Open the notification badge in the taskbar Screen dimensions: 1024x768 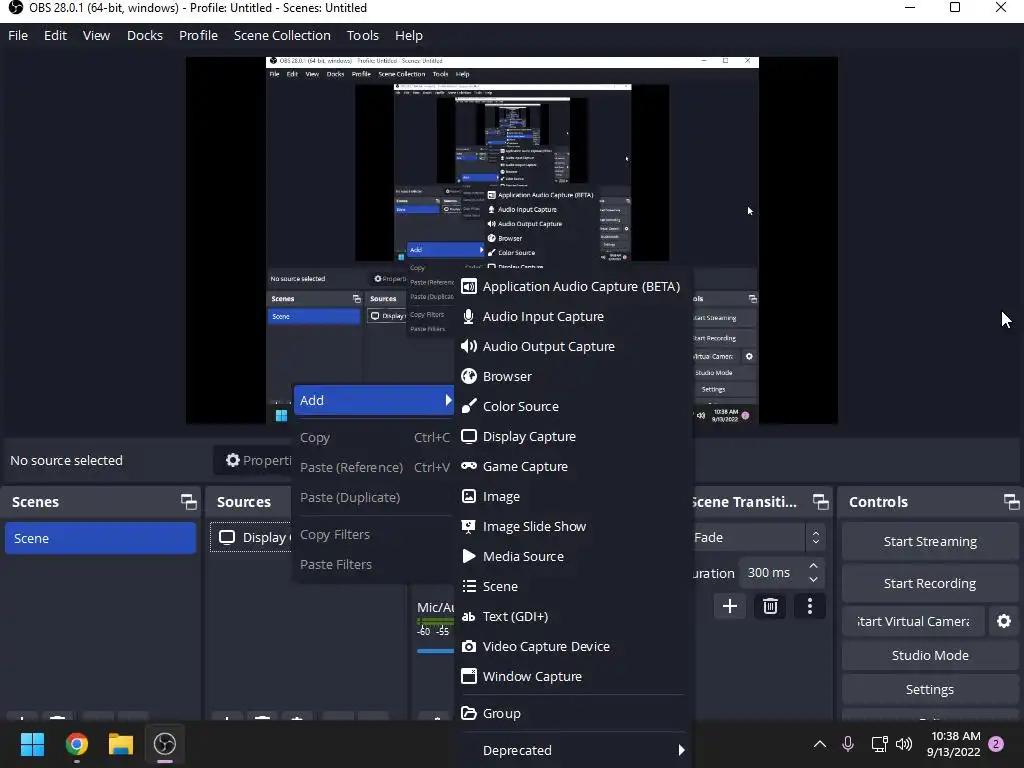(996, 744)
